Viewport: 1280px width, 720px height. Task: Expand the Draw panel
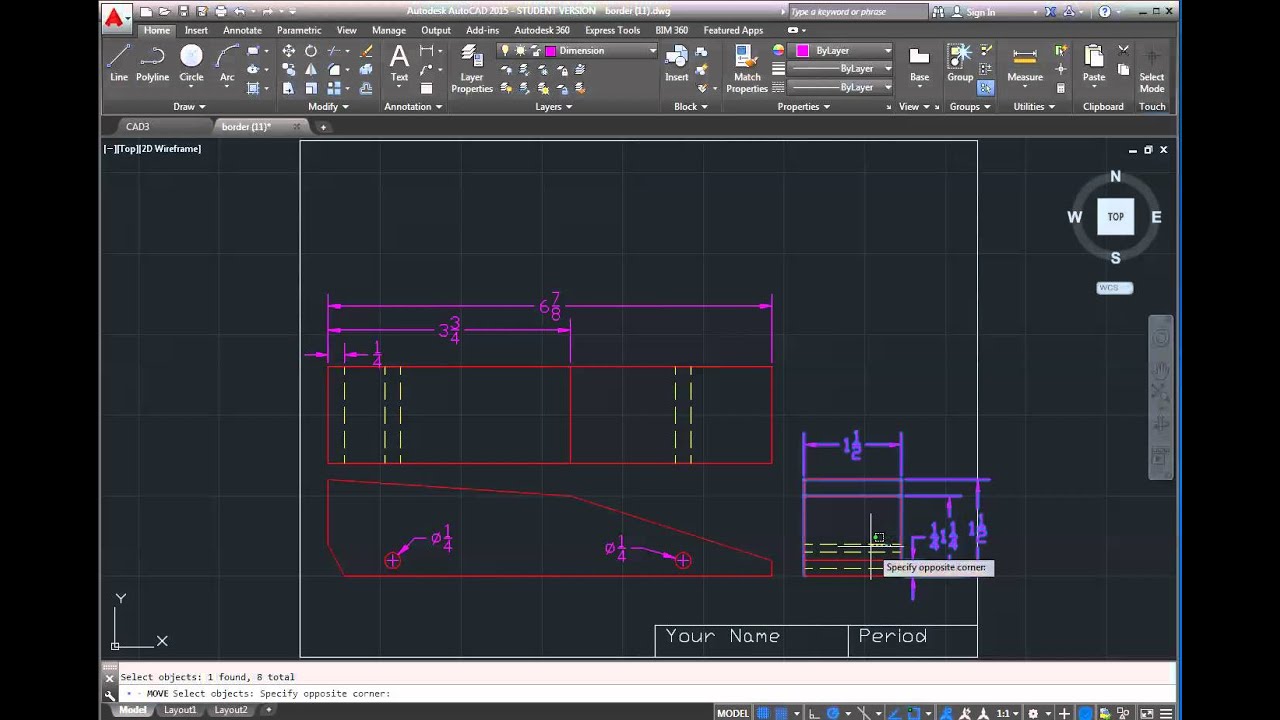coord(189,107)
